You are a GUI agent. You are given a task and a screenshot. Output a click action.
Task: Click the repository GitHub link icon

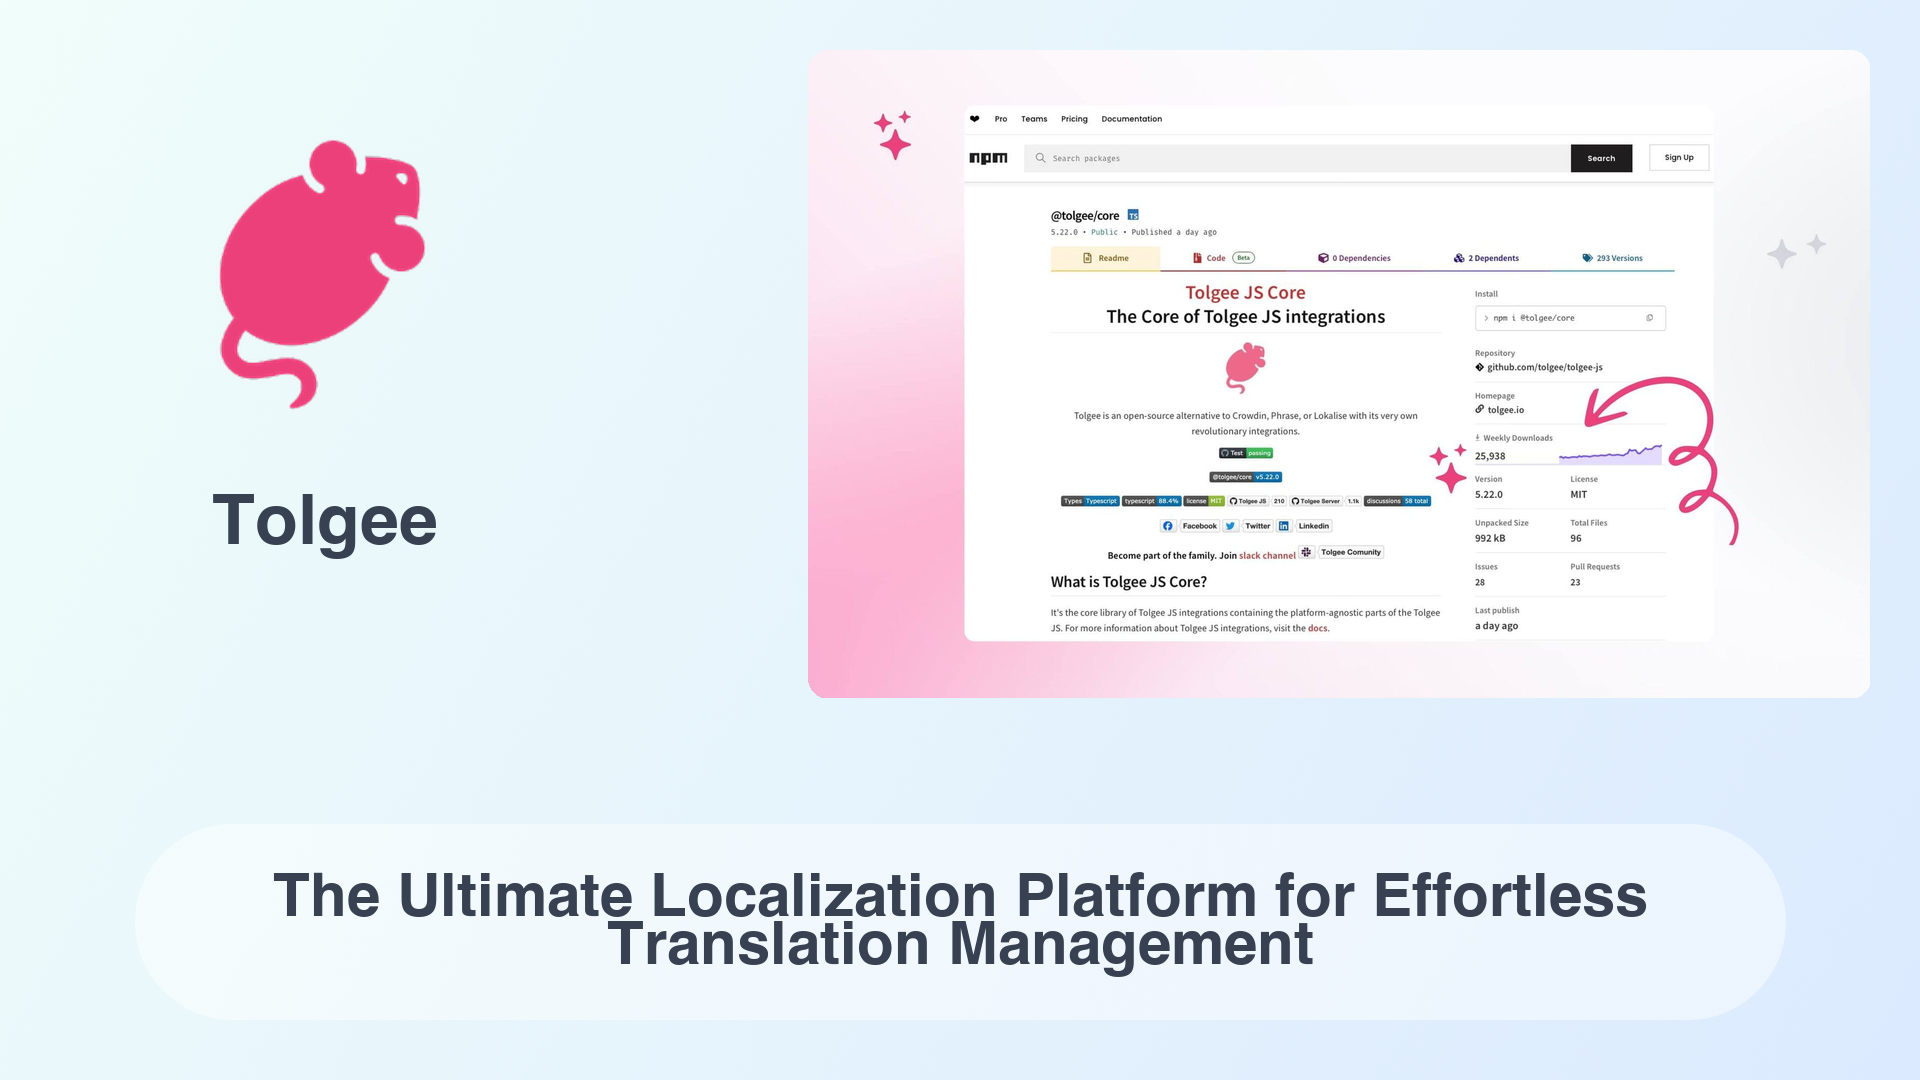tap(1478, 367)
